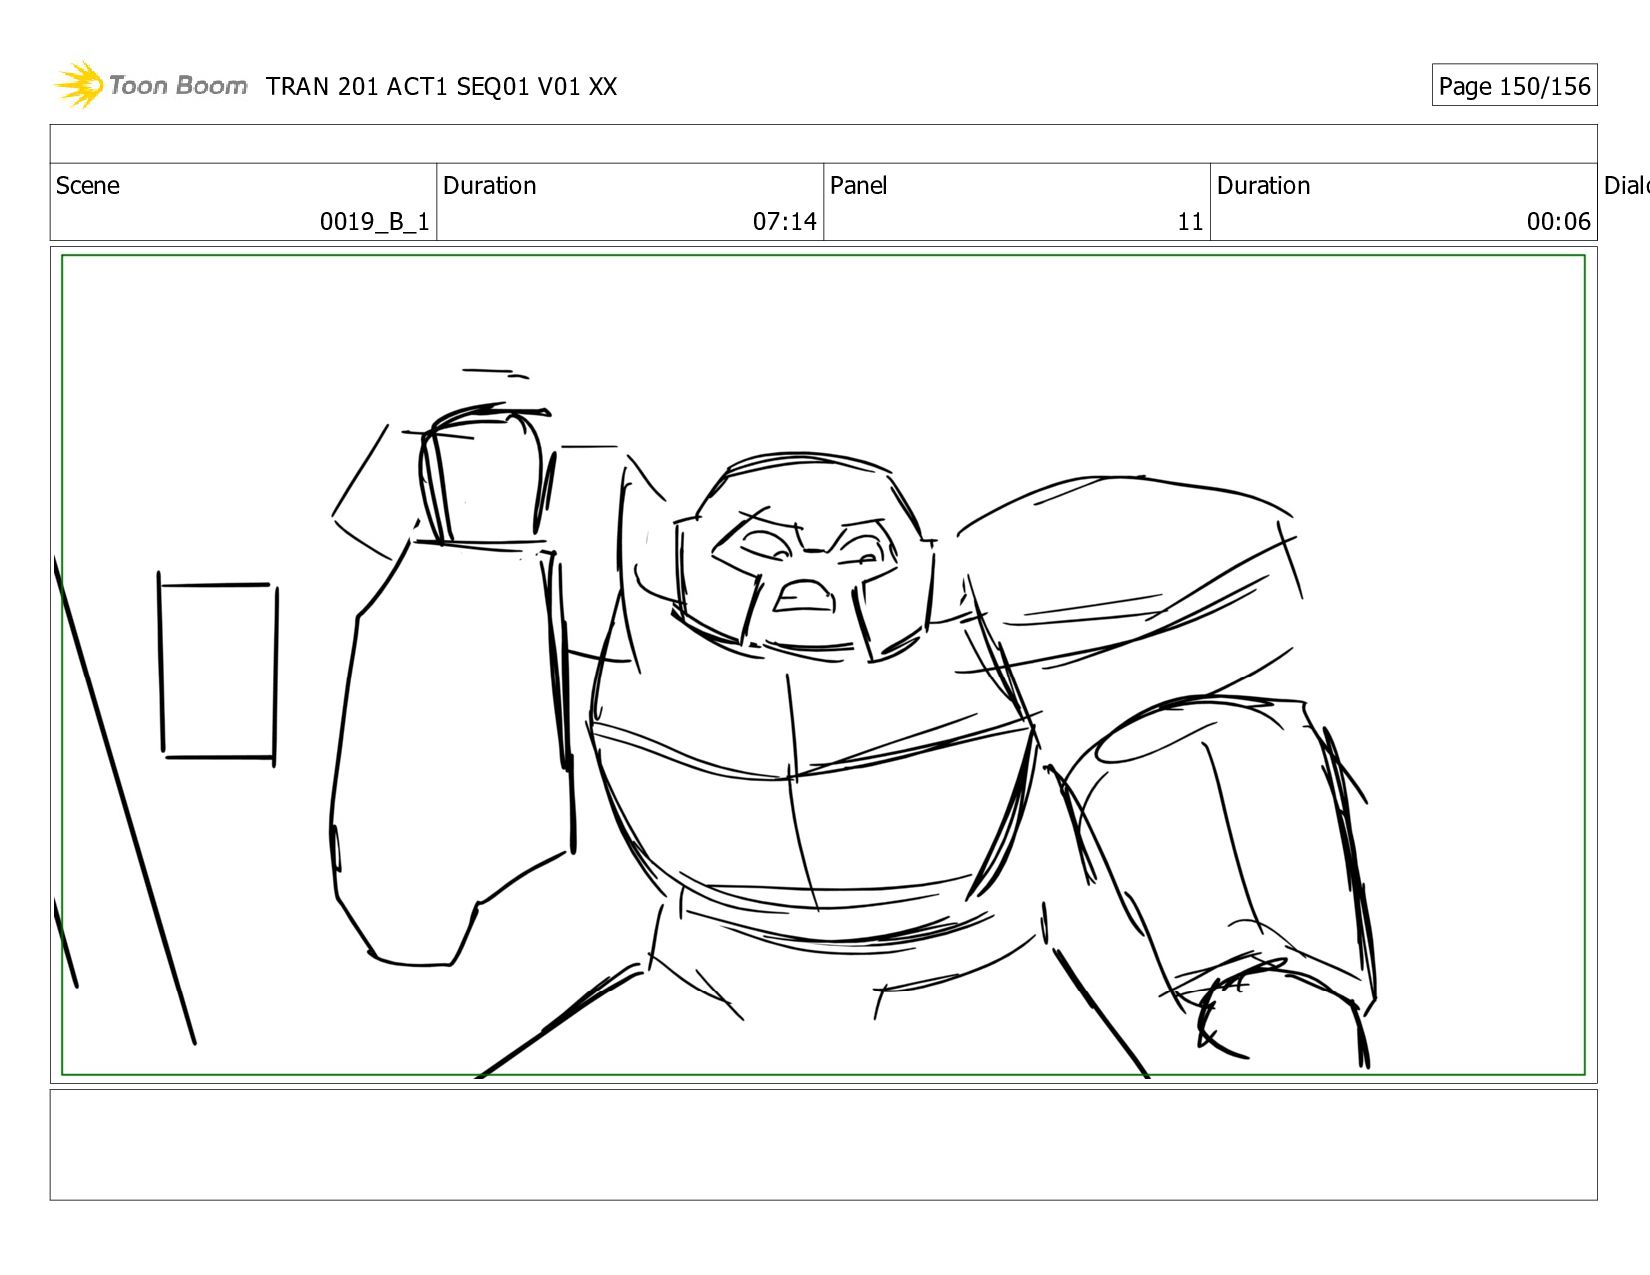Click the Toon Boom wordmark text
The width and height of the screenshot is (1650, 1275).
[x=178, y=85]
